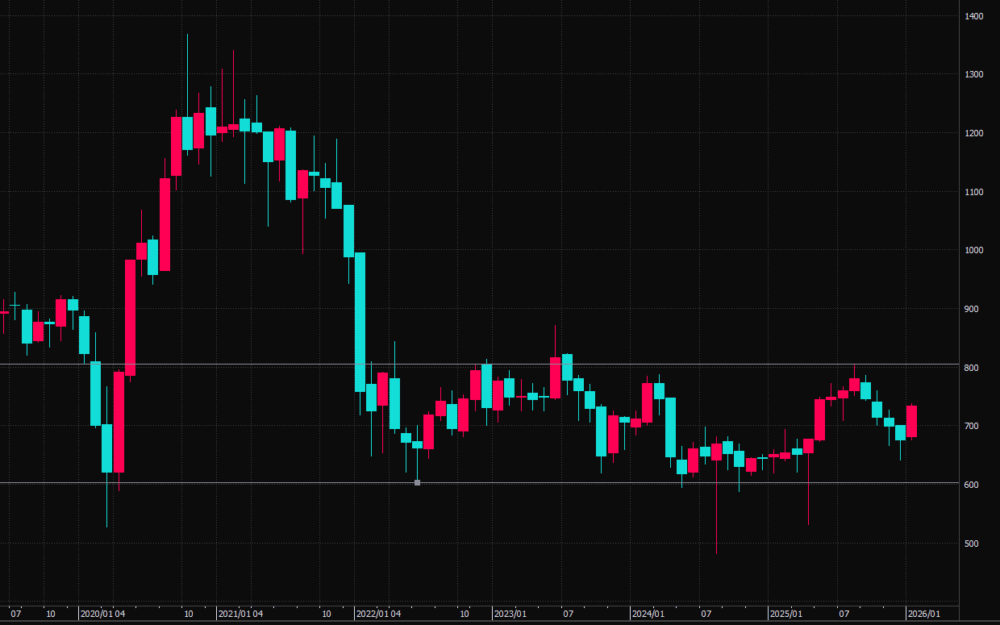
Task: Click the tall red candle rising from 790 to 980
Action: pyautogui.click(x=130, y=317)
